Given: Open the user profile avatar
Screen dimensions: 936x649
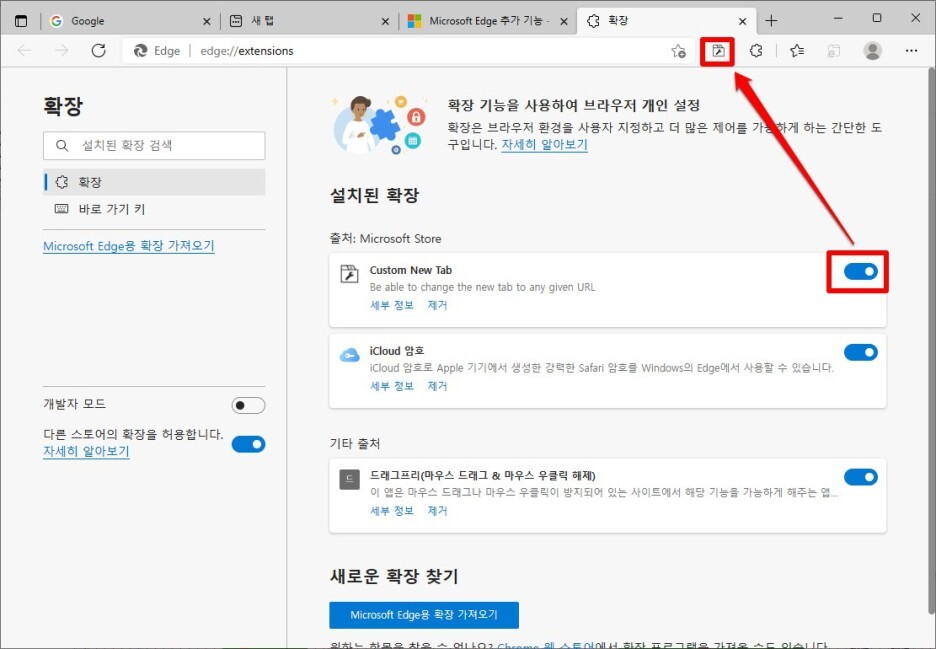Looking at the screenshot, I should pos(872,51).
